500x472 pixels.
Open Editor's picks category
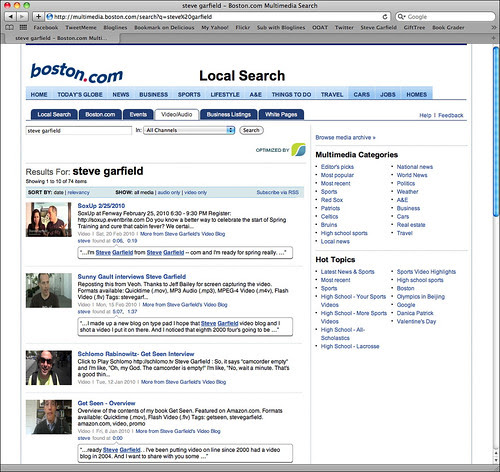pyautogui.click(x=337, y=167)
